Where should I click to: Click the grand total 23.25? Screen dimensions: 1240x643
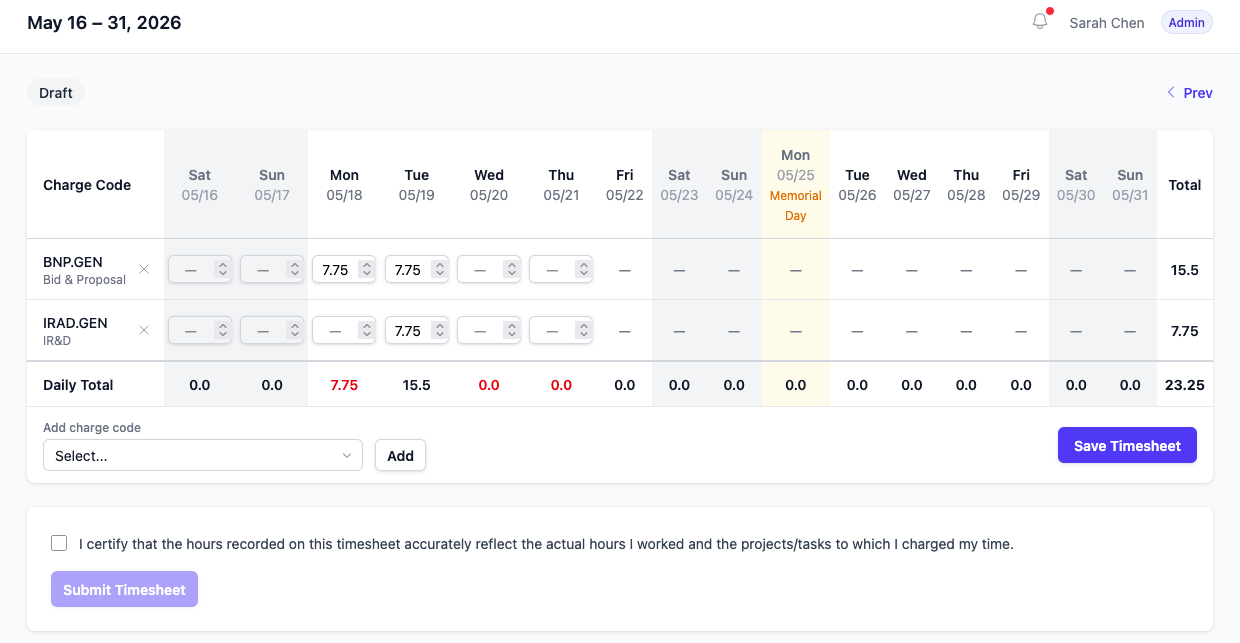(x=1185, y=385)
